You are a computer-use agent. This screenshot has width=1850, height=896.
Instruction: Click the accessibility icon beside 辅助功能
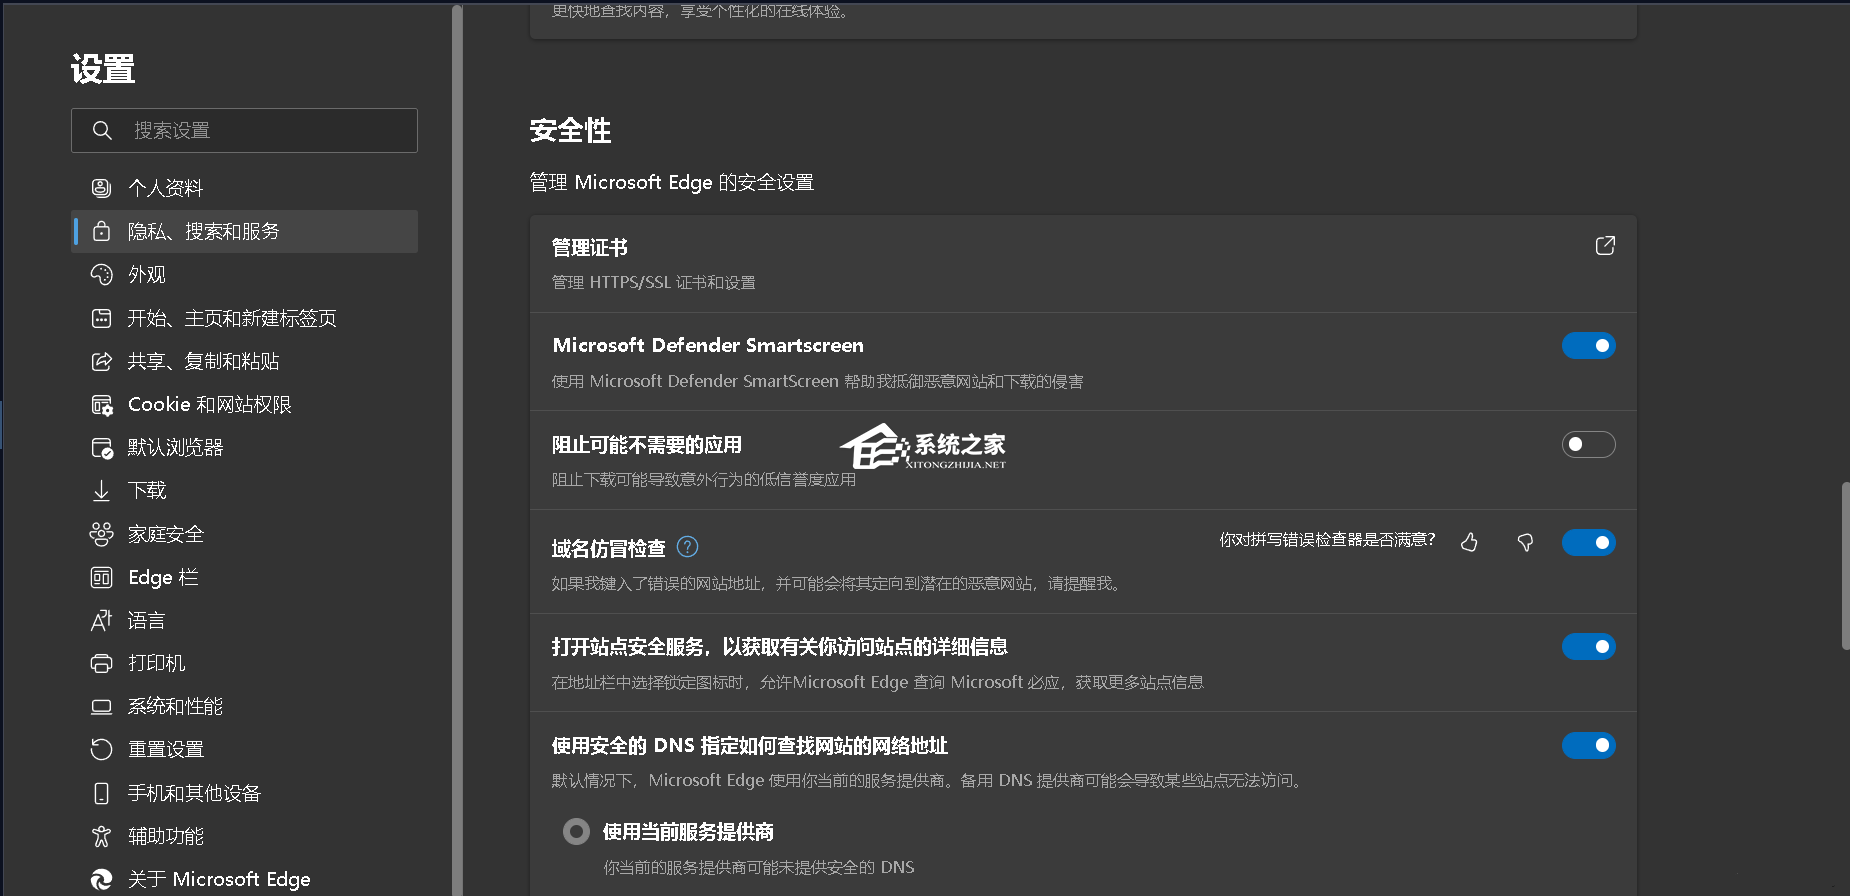point(101,836)
